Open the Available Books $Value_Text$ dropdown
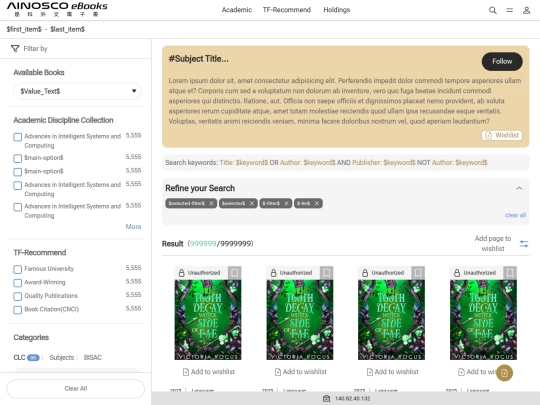 pyautogui.click(x=77, y=91)
